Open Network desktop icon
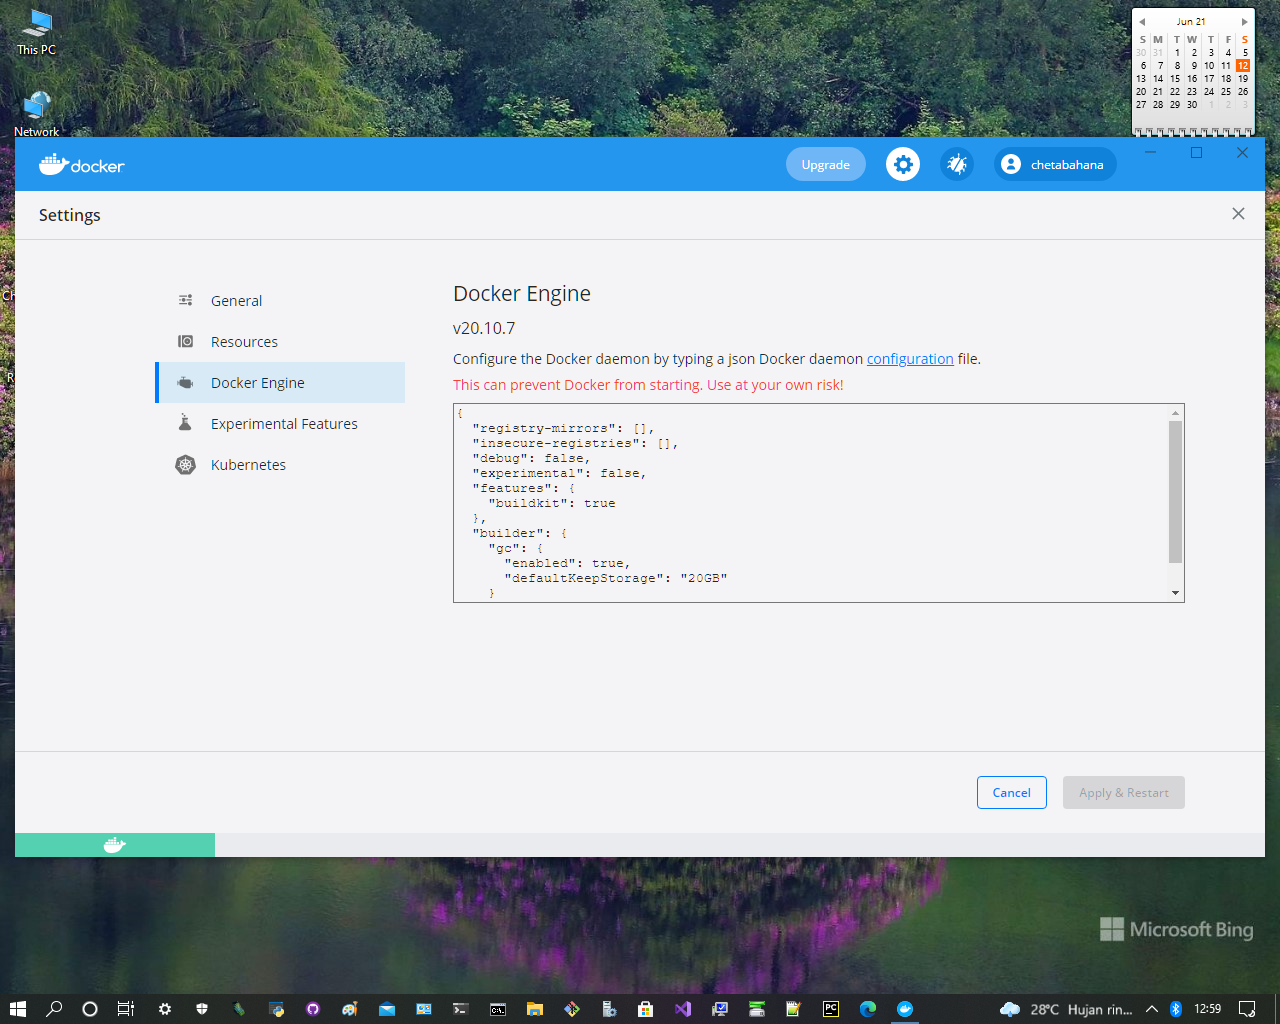 [x=37, y=114]
